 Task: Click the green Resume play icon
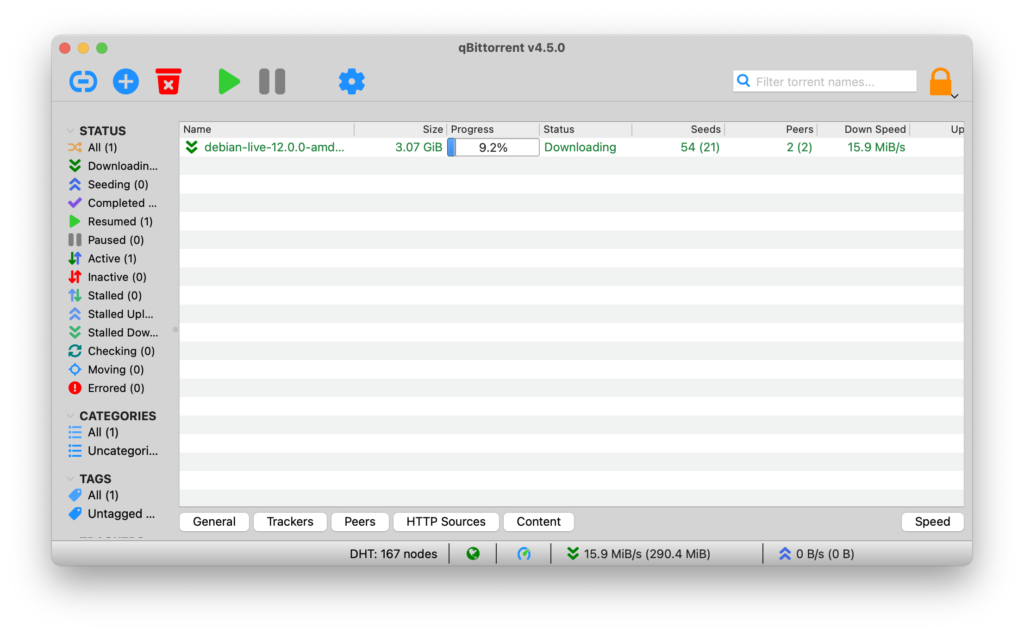pos(229,82)
